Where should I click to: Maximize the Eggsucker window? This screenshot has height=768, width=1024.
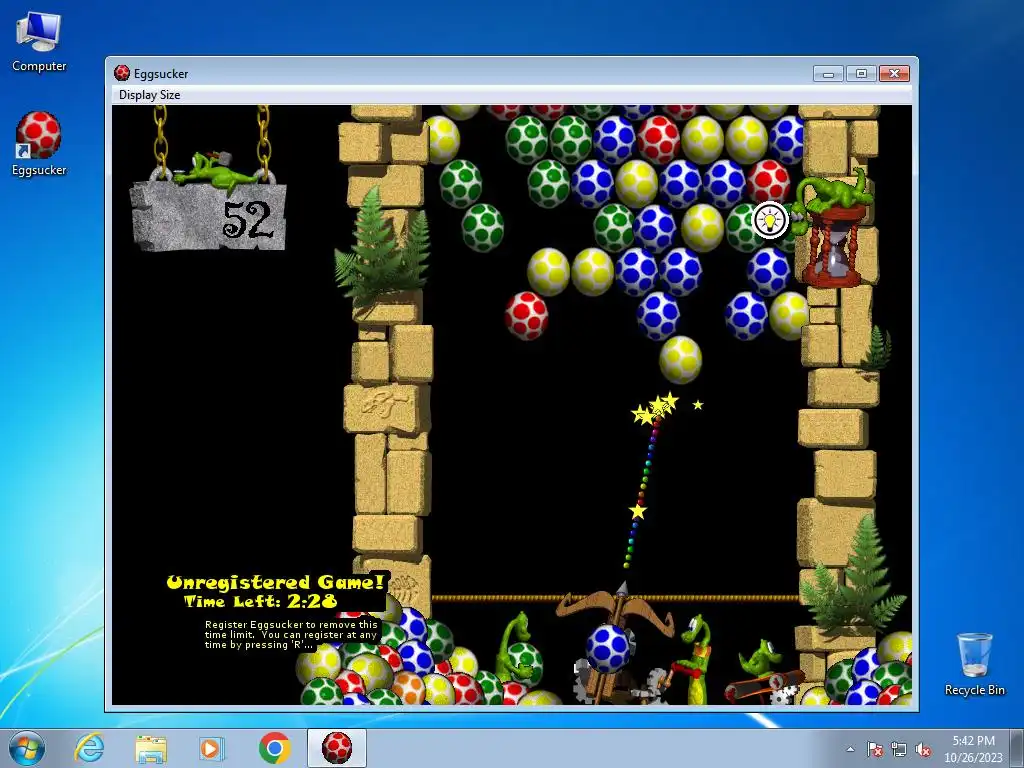point(861,74)
